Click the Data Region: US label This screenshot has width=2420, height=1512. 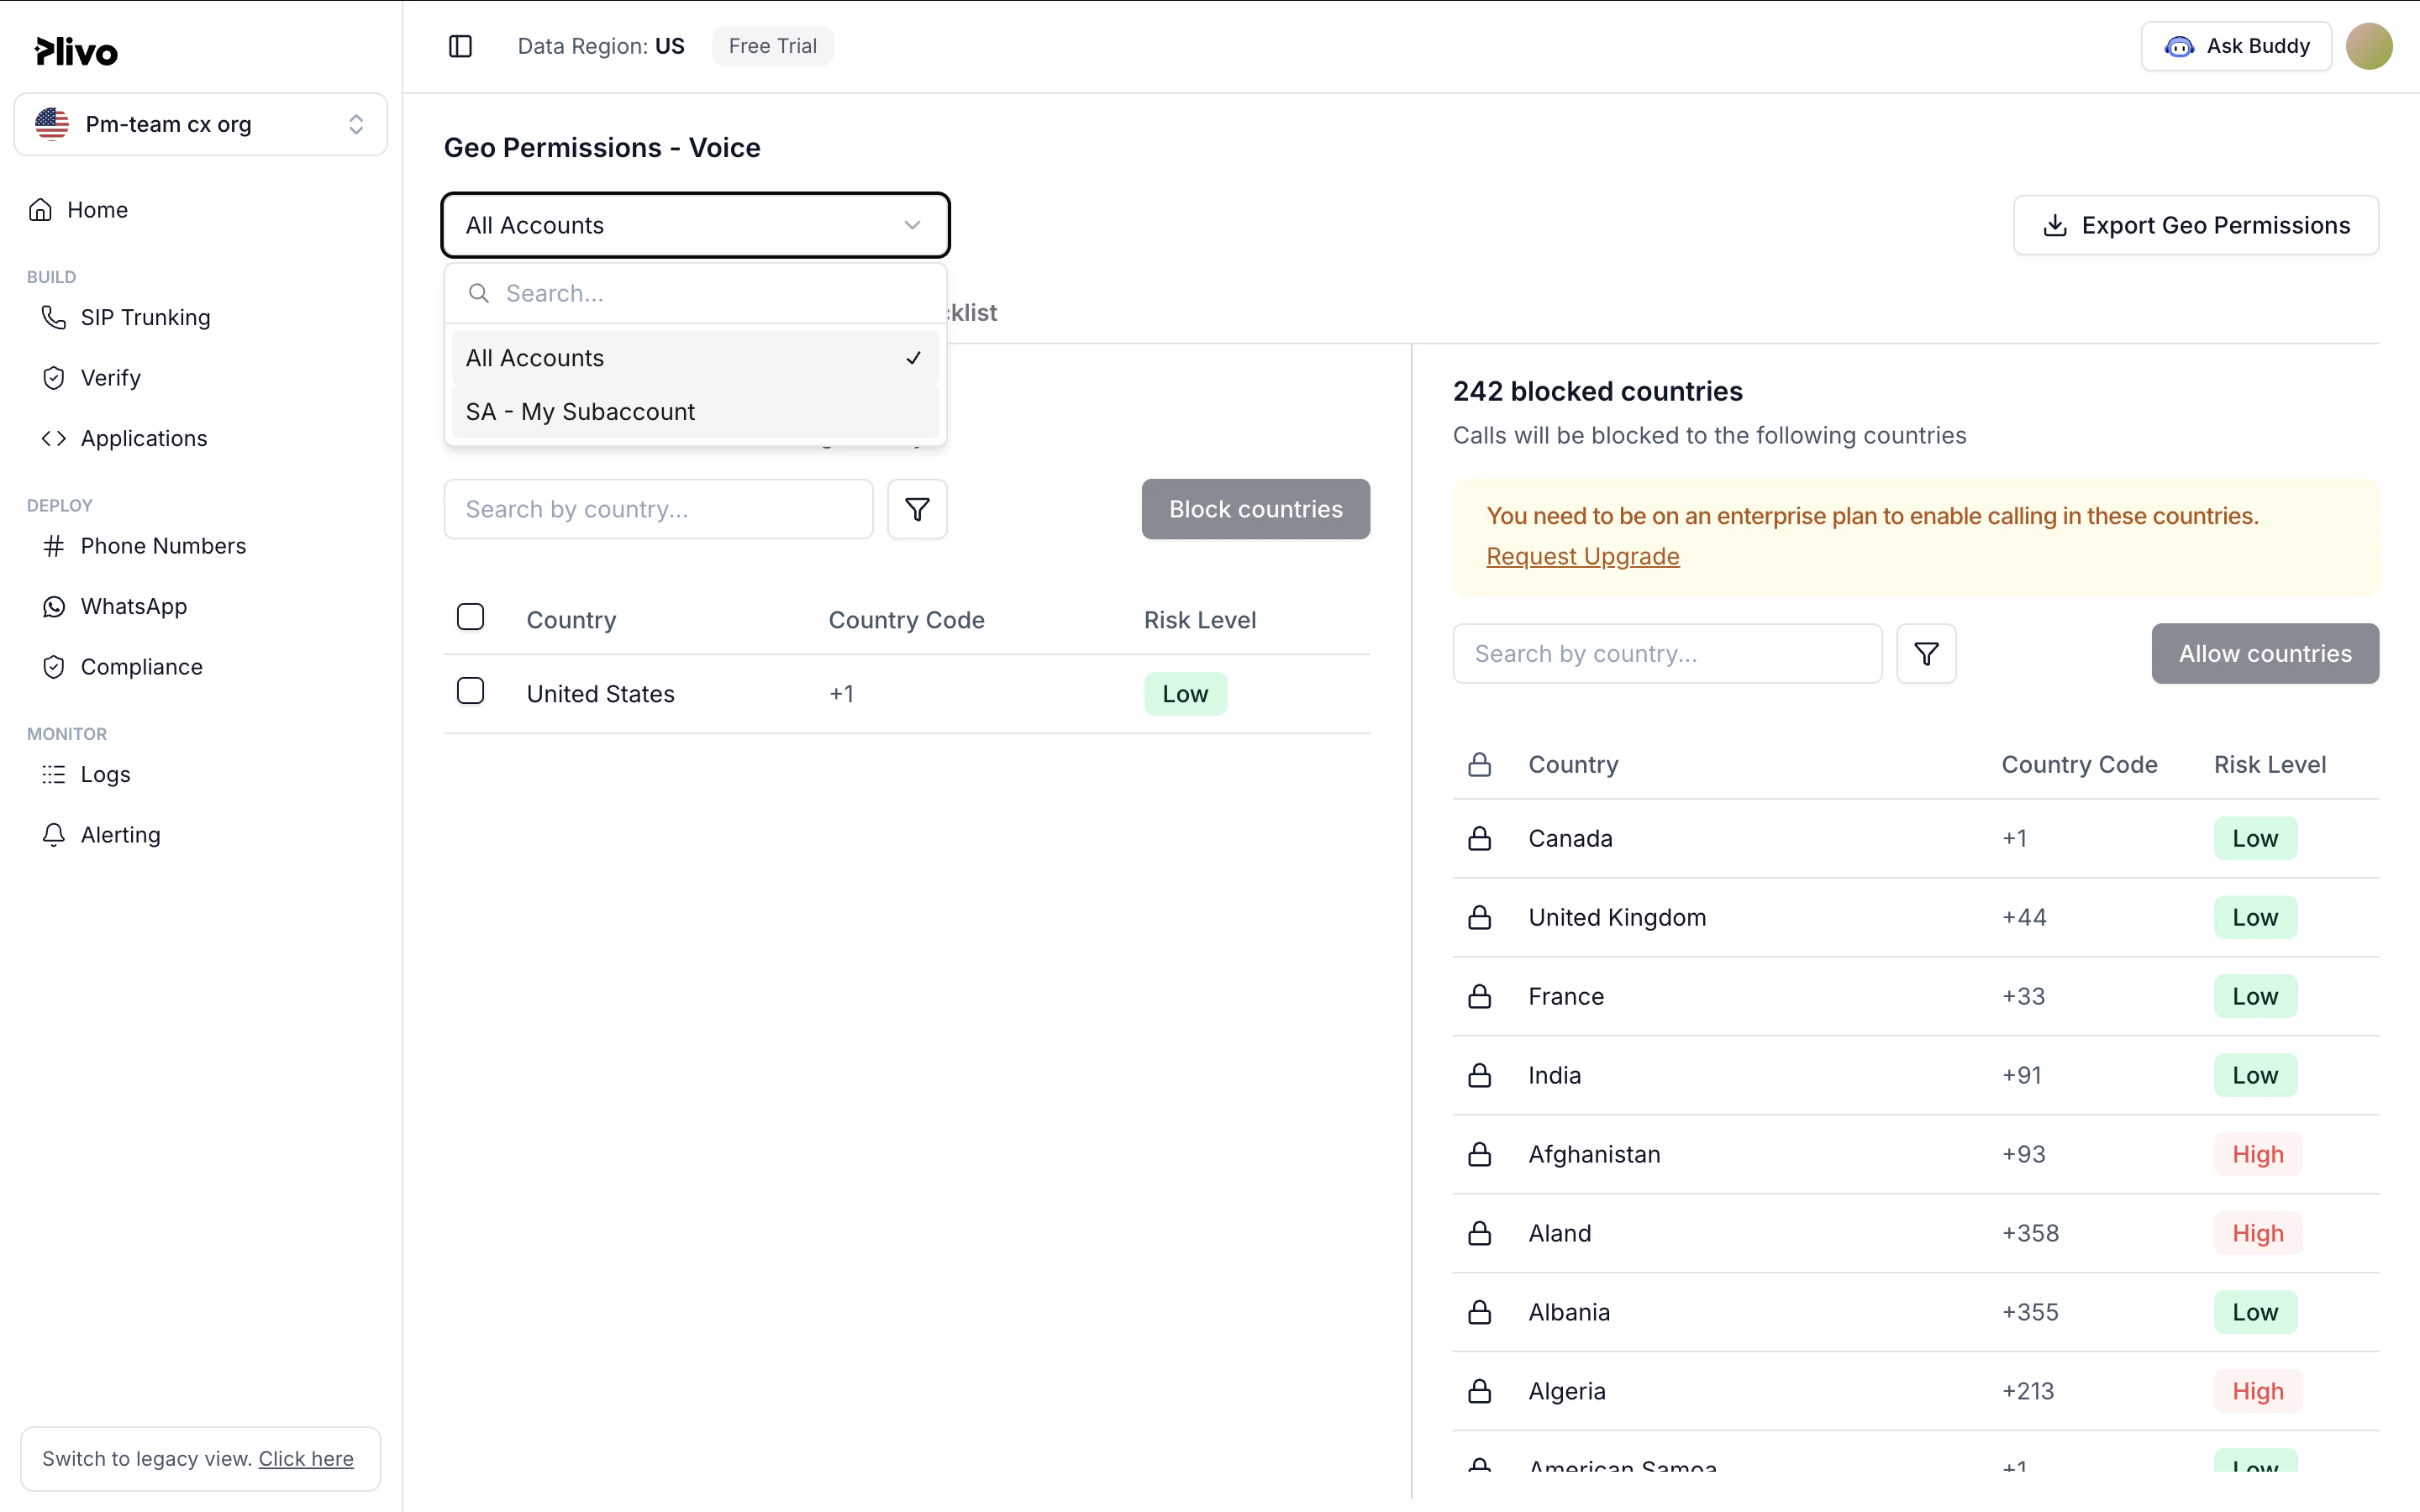tap(601, 46)
